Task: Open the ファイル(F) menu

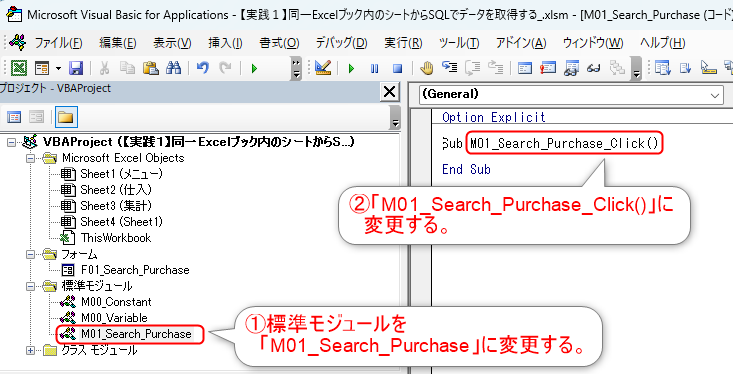Action: (x=58, y=43)
